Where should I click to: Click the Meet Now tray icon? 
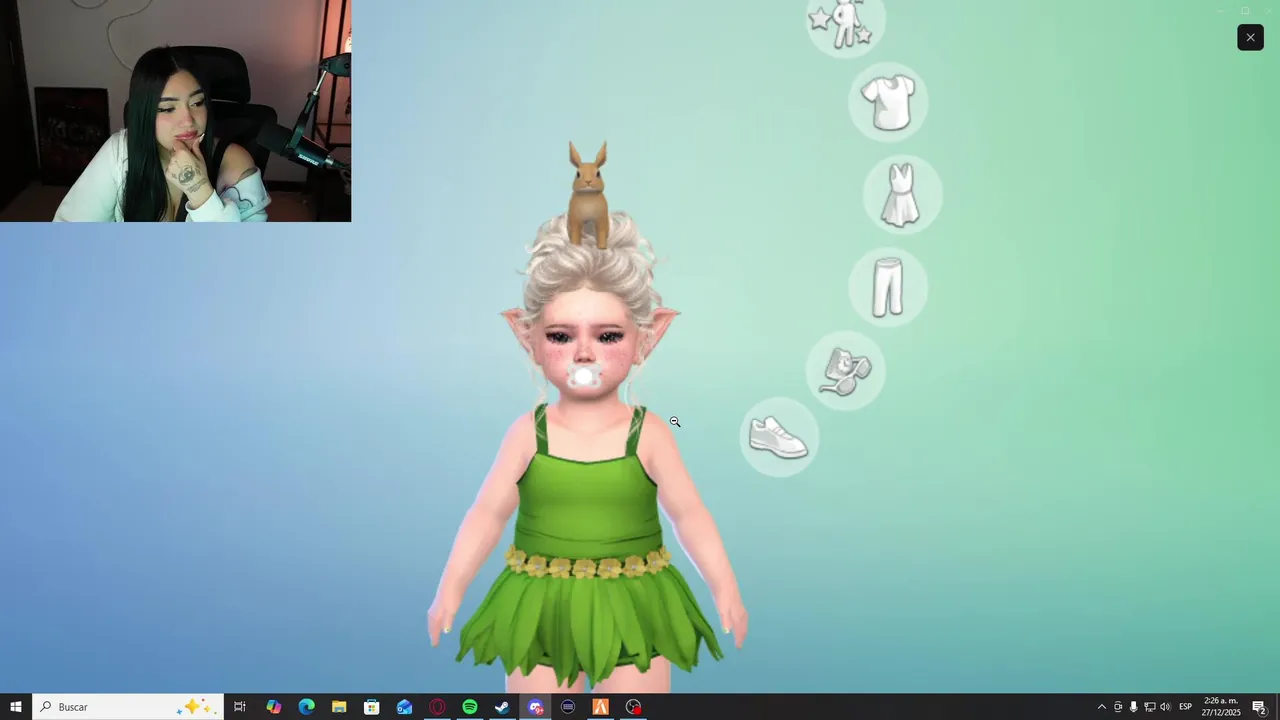pos(1118,707)
